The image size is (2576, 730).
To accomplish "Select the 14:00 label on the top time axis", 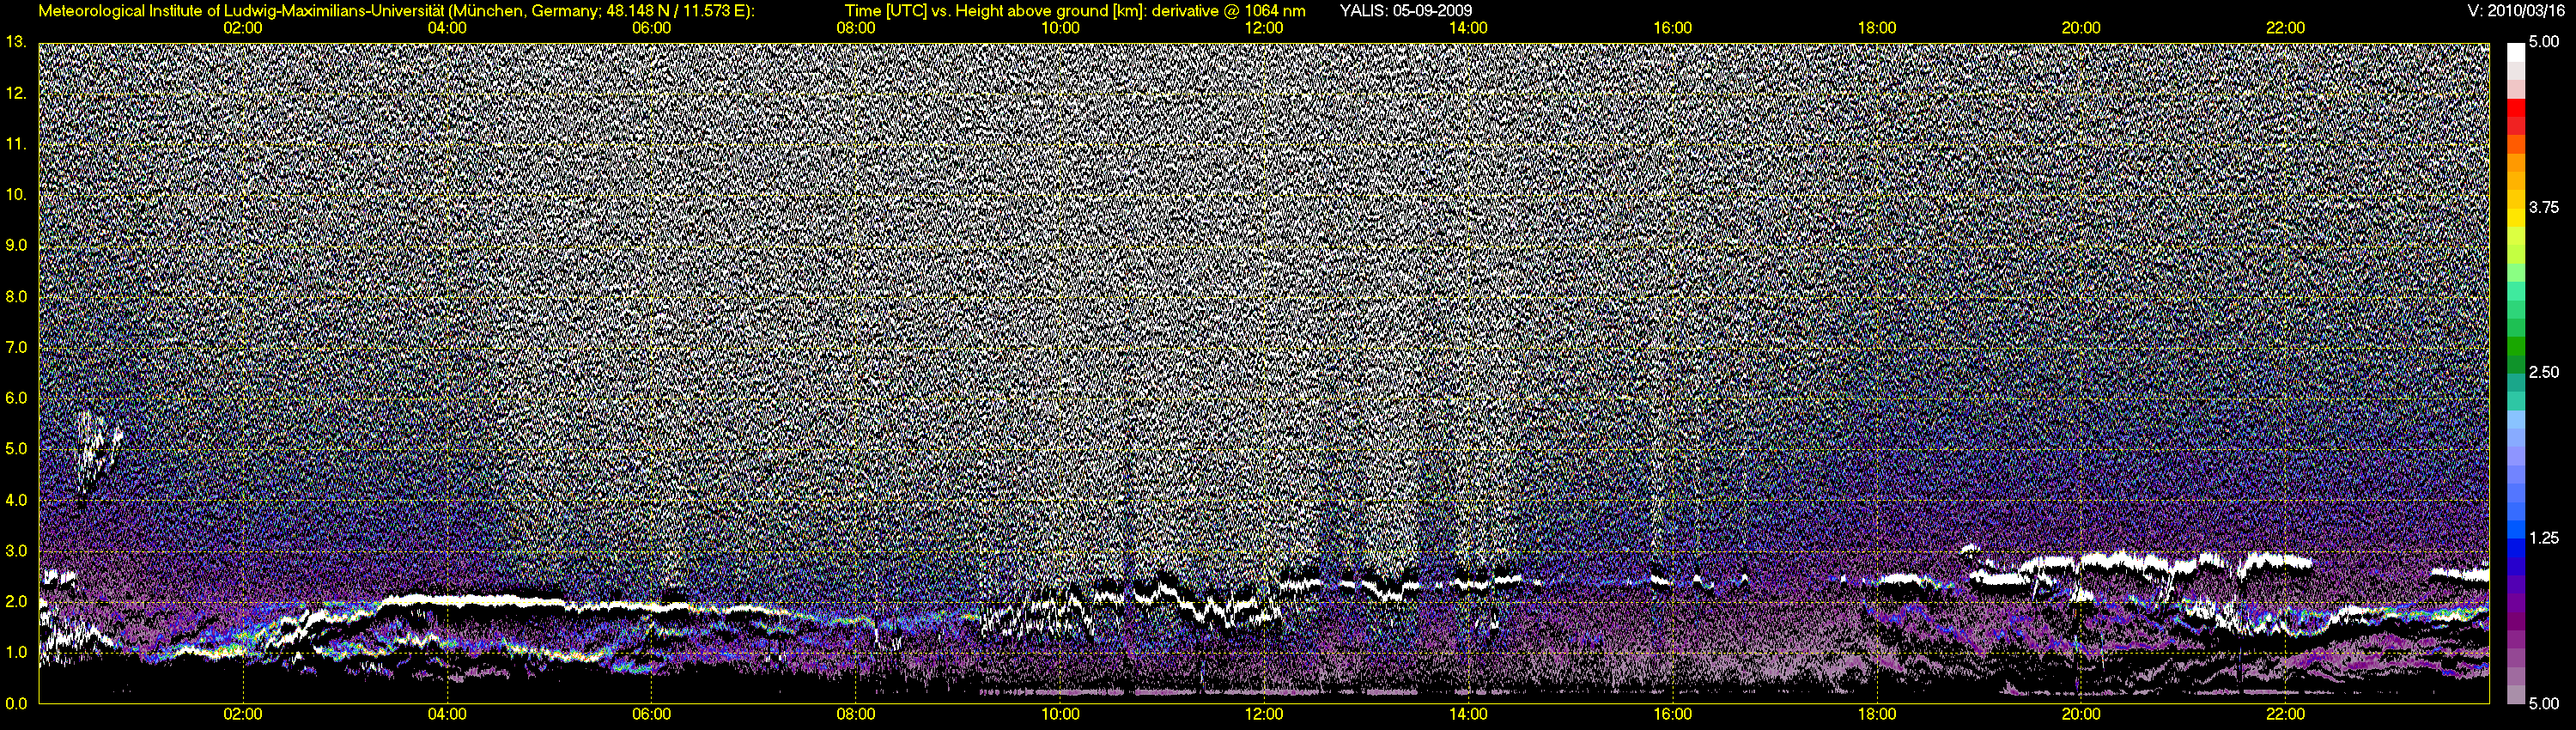I will pyautogui.click(x=1468, y=28).
